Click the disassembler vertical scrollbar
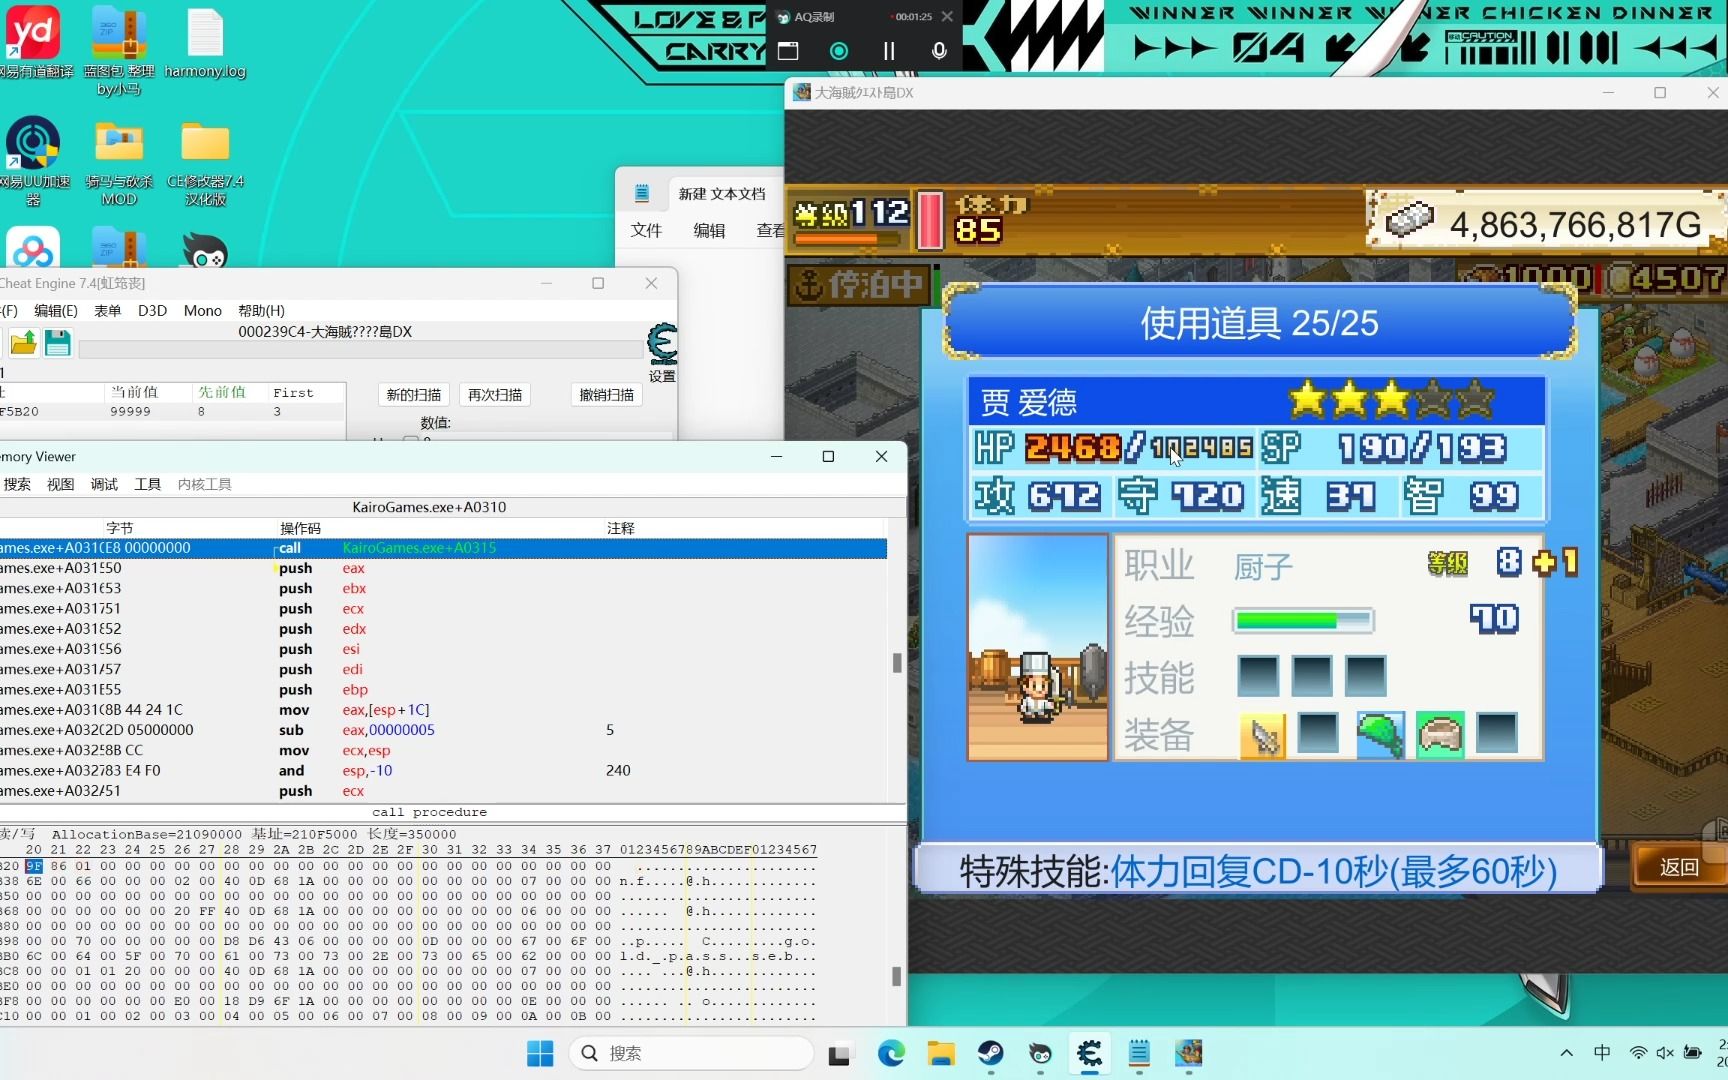 (x=897, y=662)
